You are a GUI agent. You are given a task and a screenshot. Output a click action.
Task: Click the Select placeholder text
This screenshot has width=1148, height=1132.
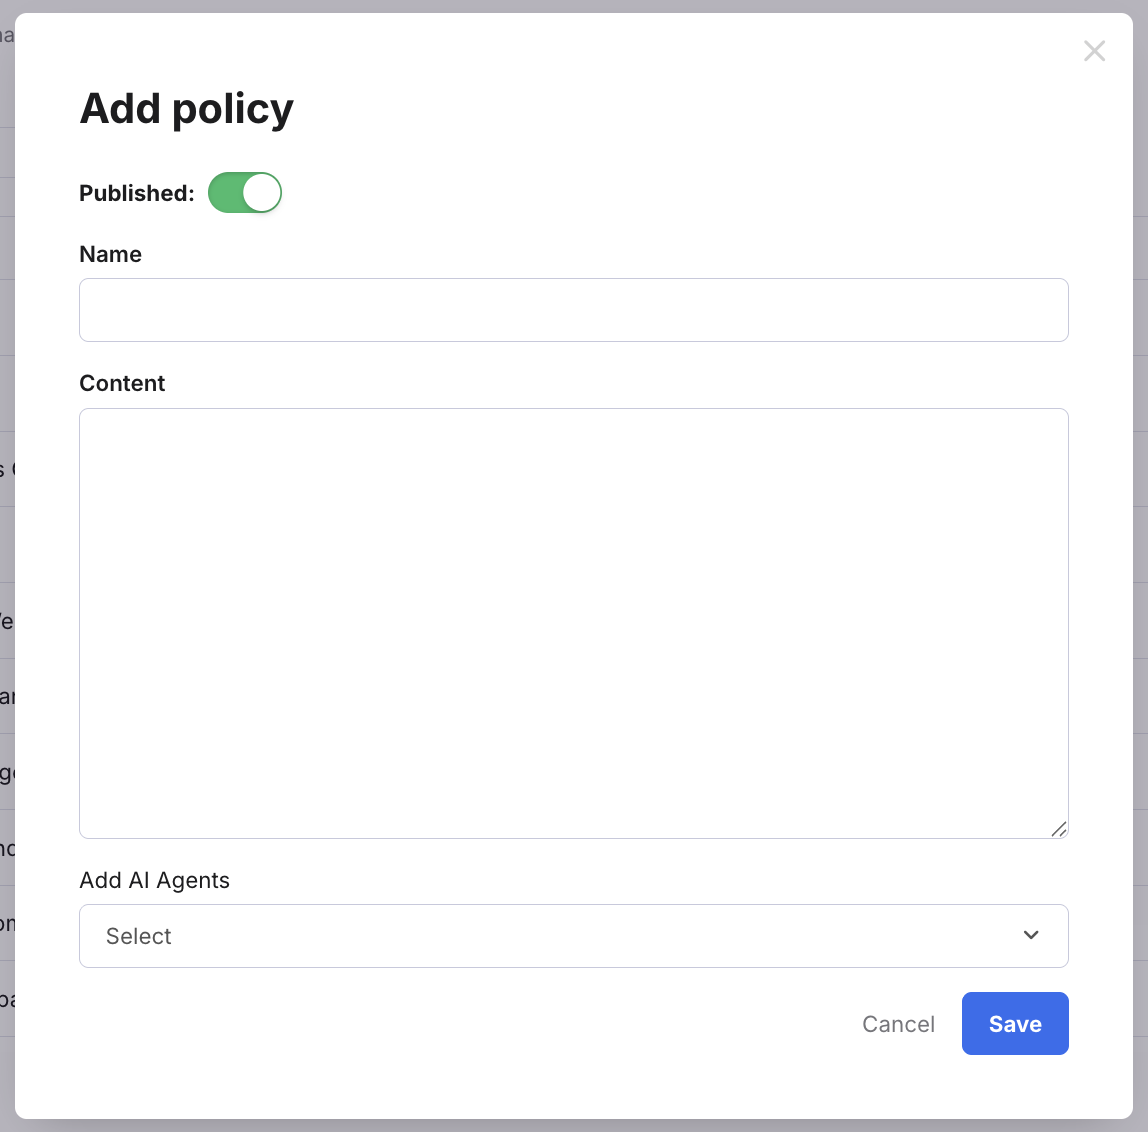tap(139, 936)
